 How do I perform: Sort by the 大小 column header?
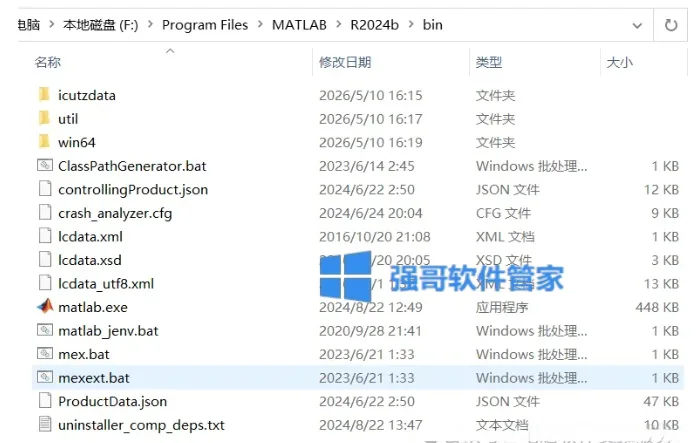(620, 63)
